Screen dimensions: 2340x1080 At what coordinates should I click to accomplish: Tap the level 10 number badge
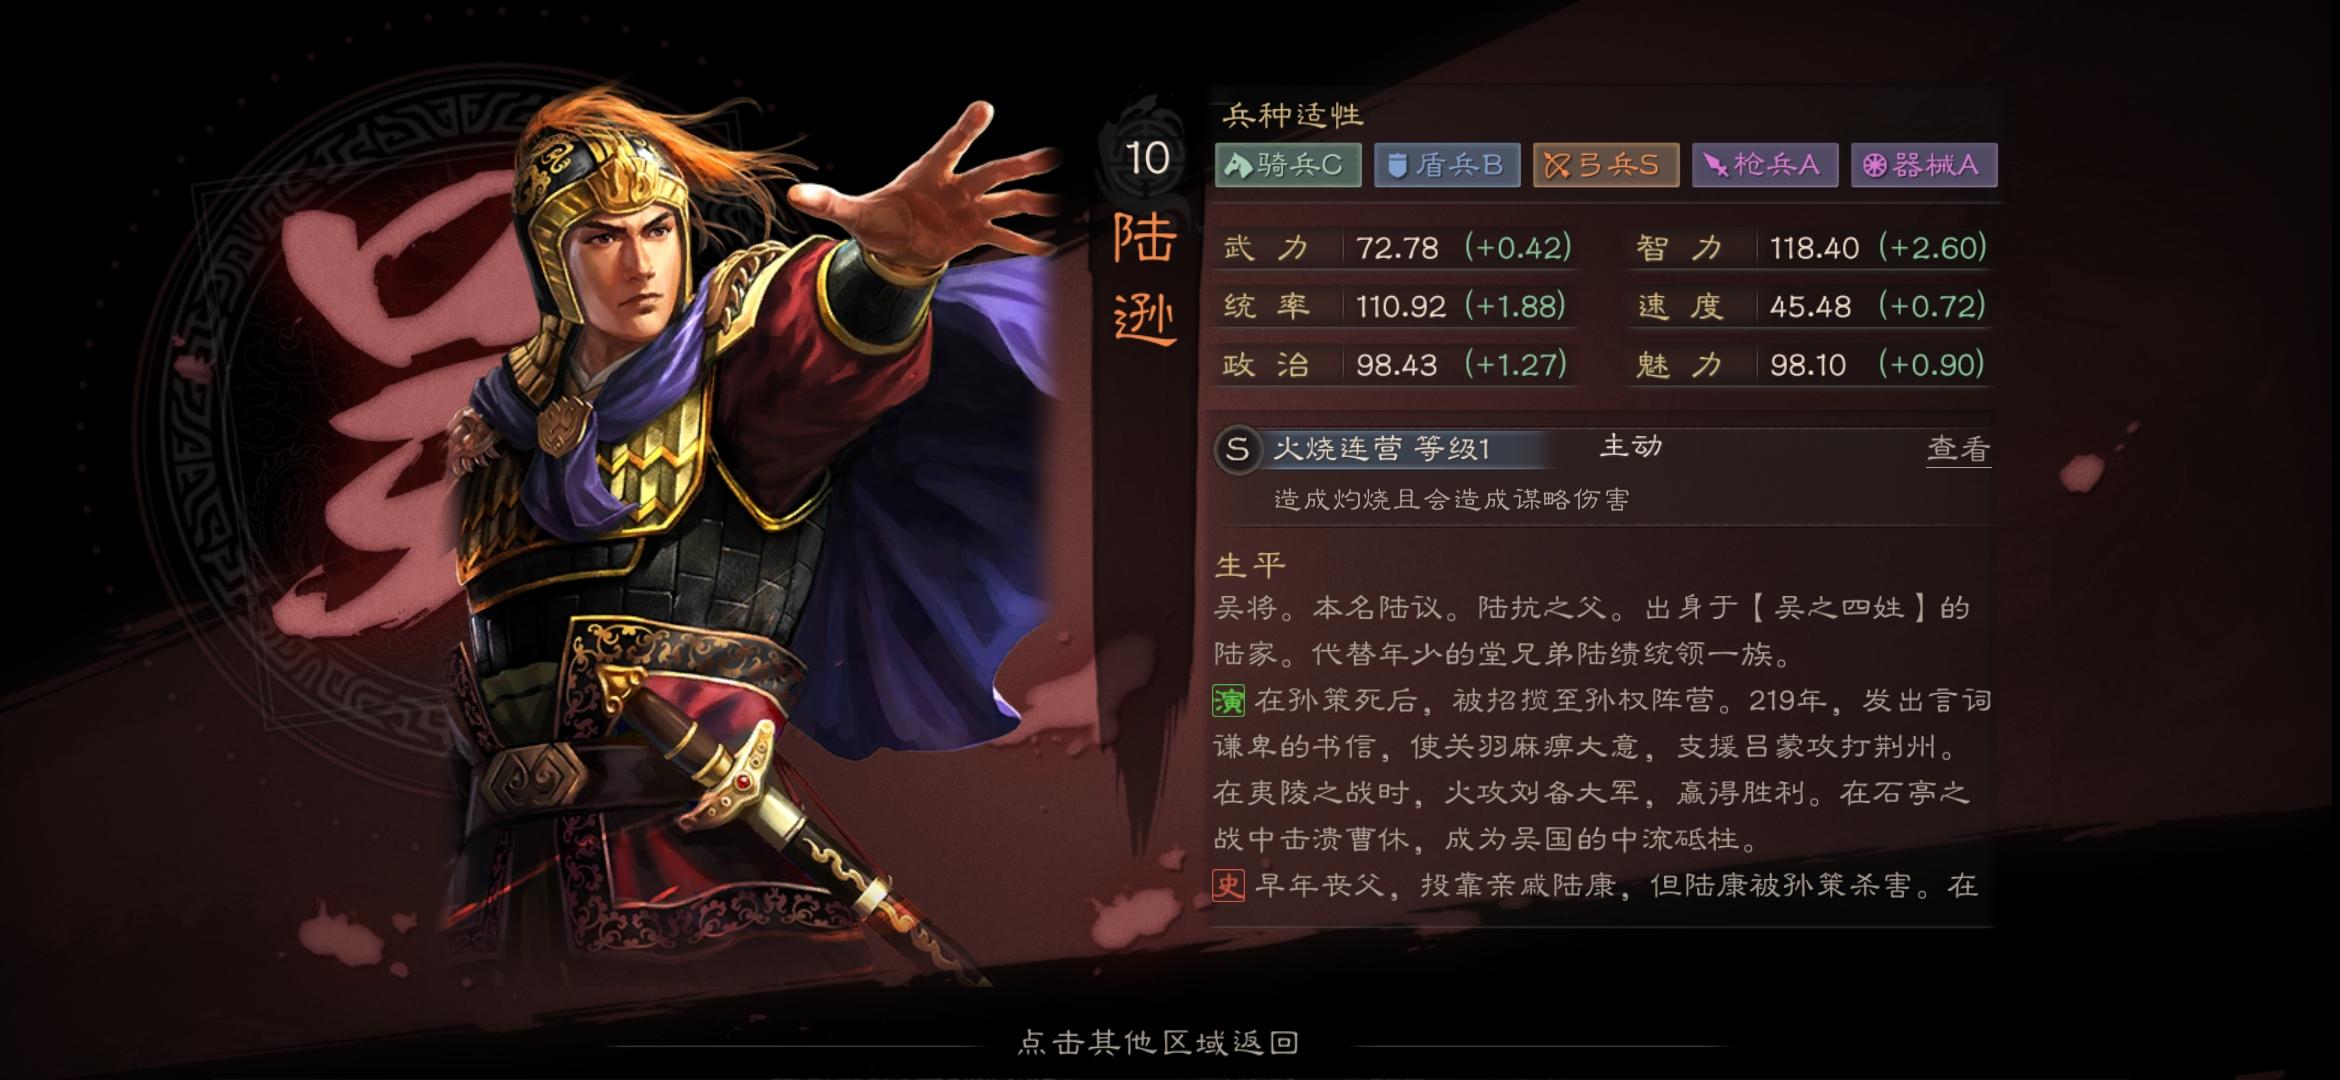(x=1147, y=158)
